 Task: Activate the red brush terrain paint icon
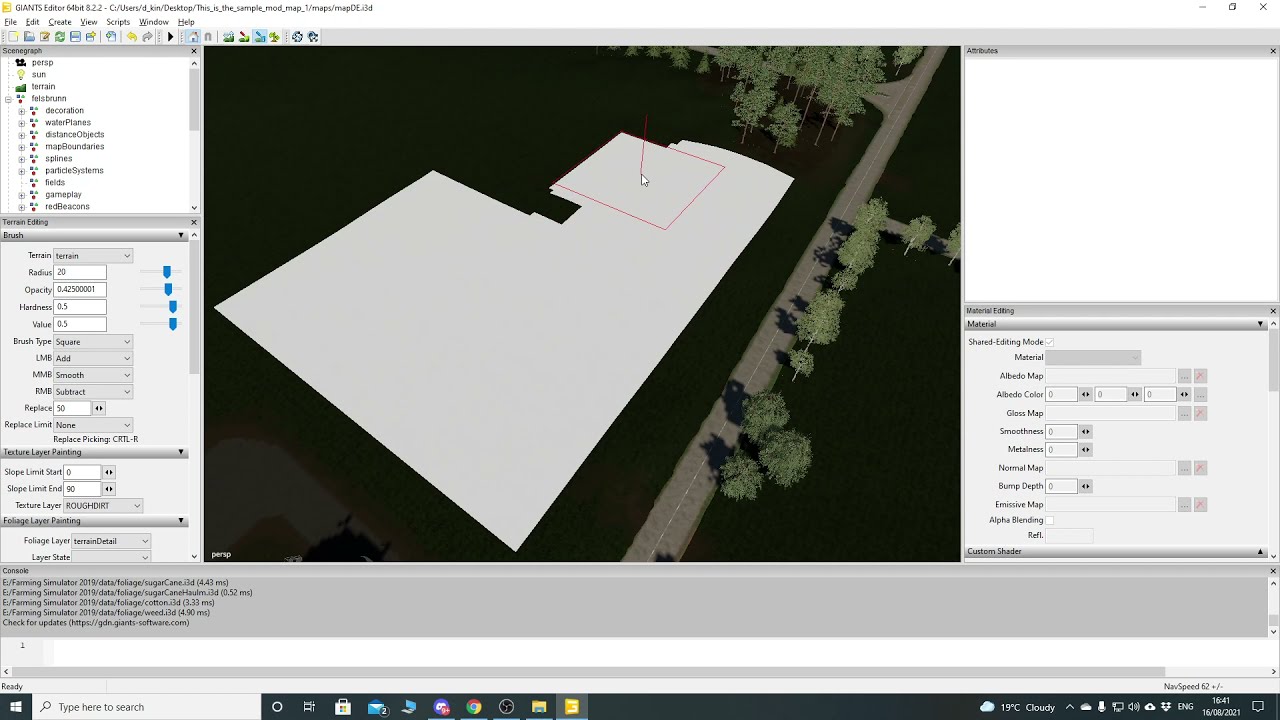(243, 37)
